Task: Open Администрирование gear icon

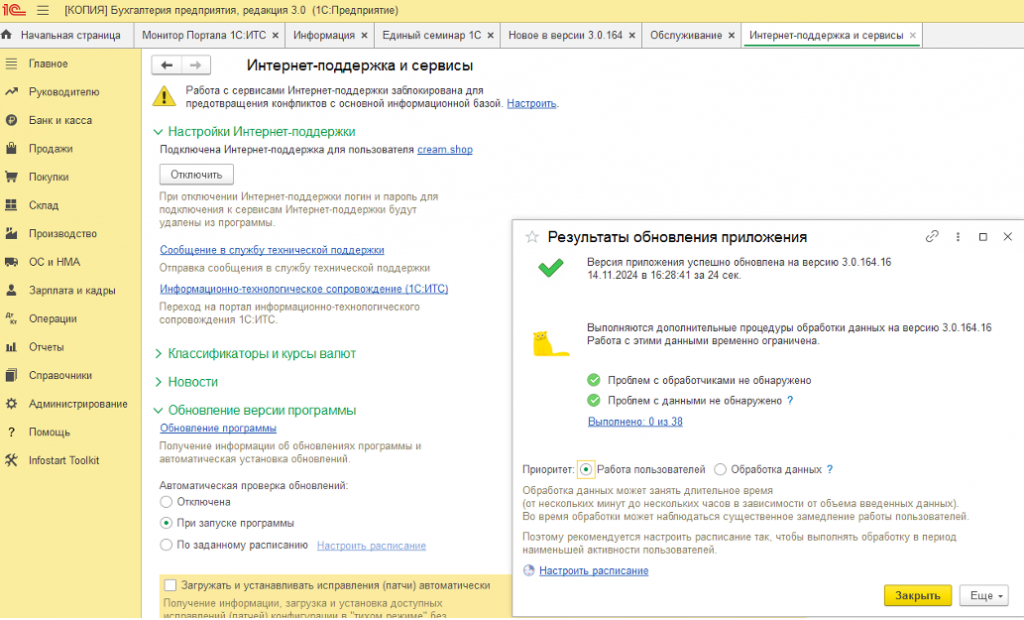Action: coord(11,404)
